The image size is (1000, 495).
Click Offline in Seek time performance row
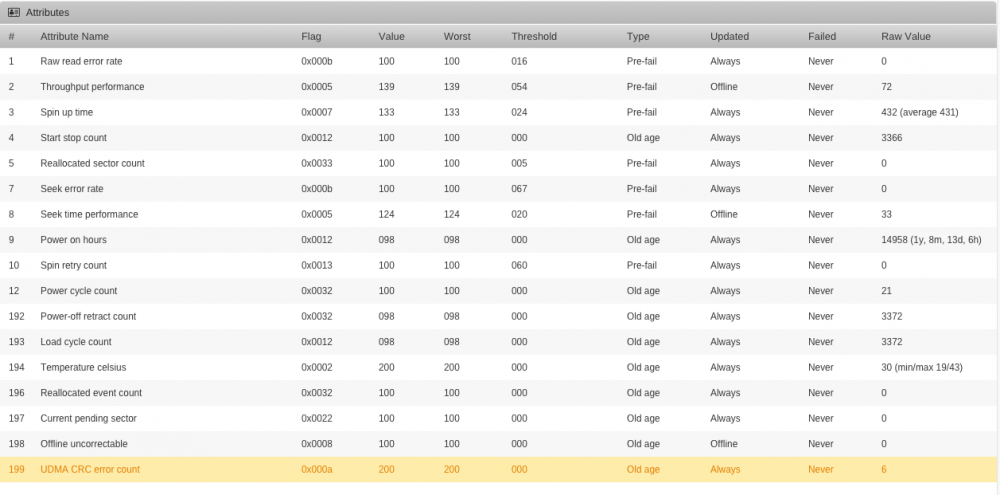724,214
